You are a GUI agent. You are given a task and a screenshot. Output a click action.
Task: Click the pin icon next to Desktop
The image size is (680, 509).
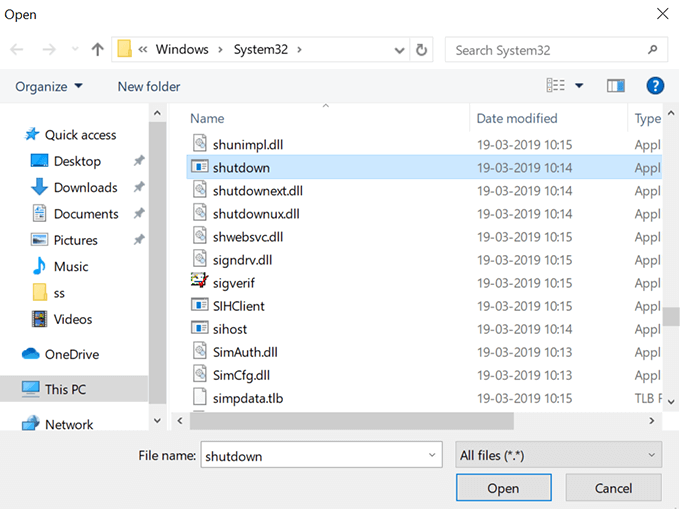139,161
